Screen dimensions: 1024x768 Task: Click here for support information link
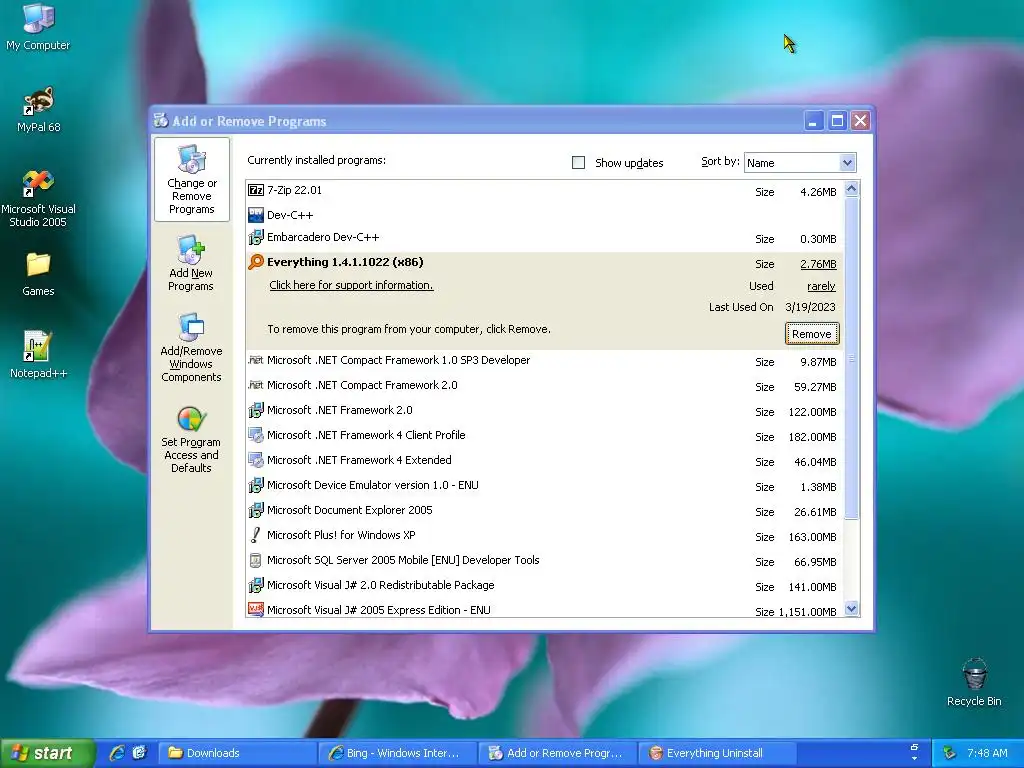[351, 285]
